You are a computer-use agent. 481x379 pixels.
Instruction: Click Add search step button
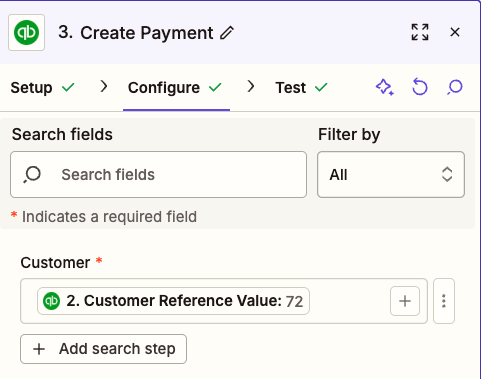103,349
